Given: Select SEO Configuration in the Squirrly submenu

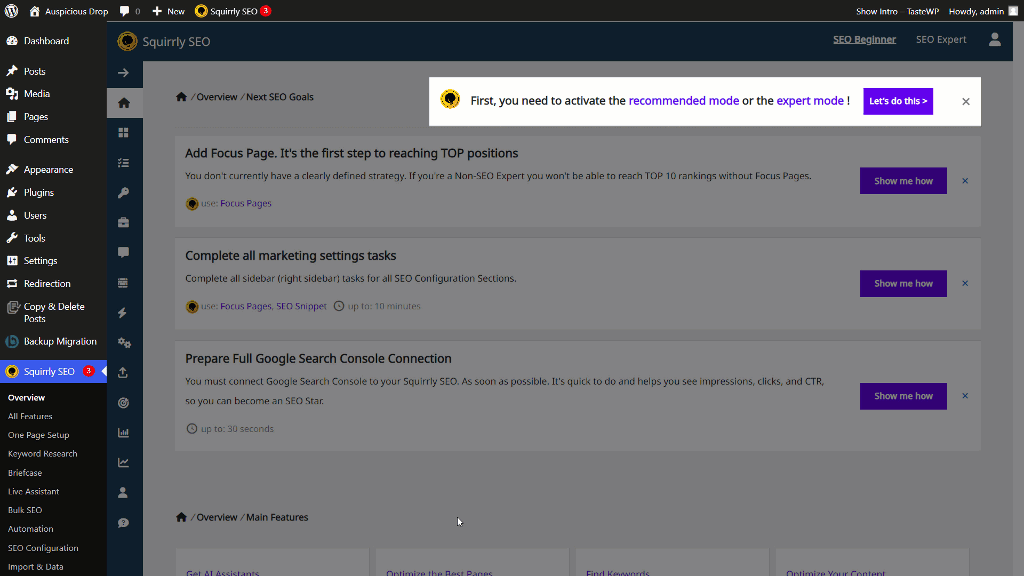Looking at the screenshot, I should tap(43, 548).
